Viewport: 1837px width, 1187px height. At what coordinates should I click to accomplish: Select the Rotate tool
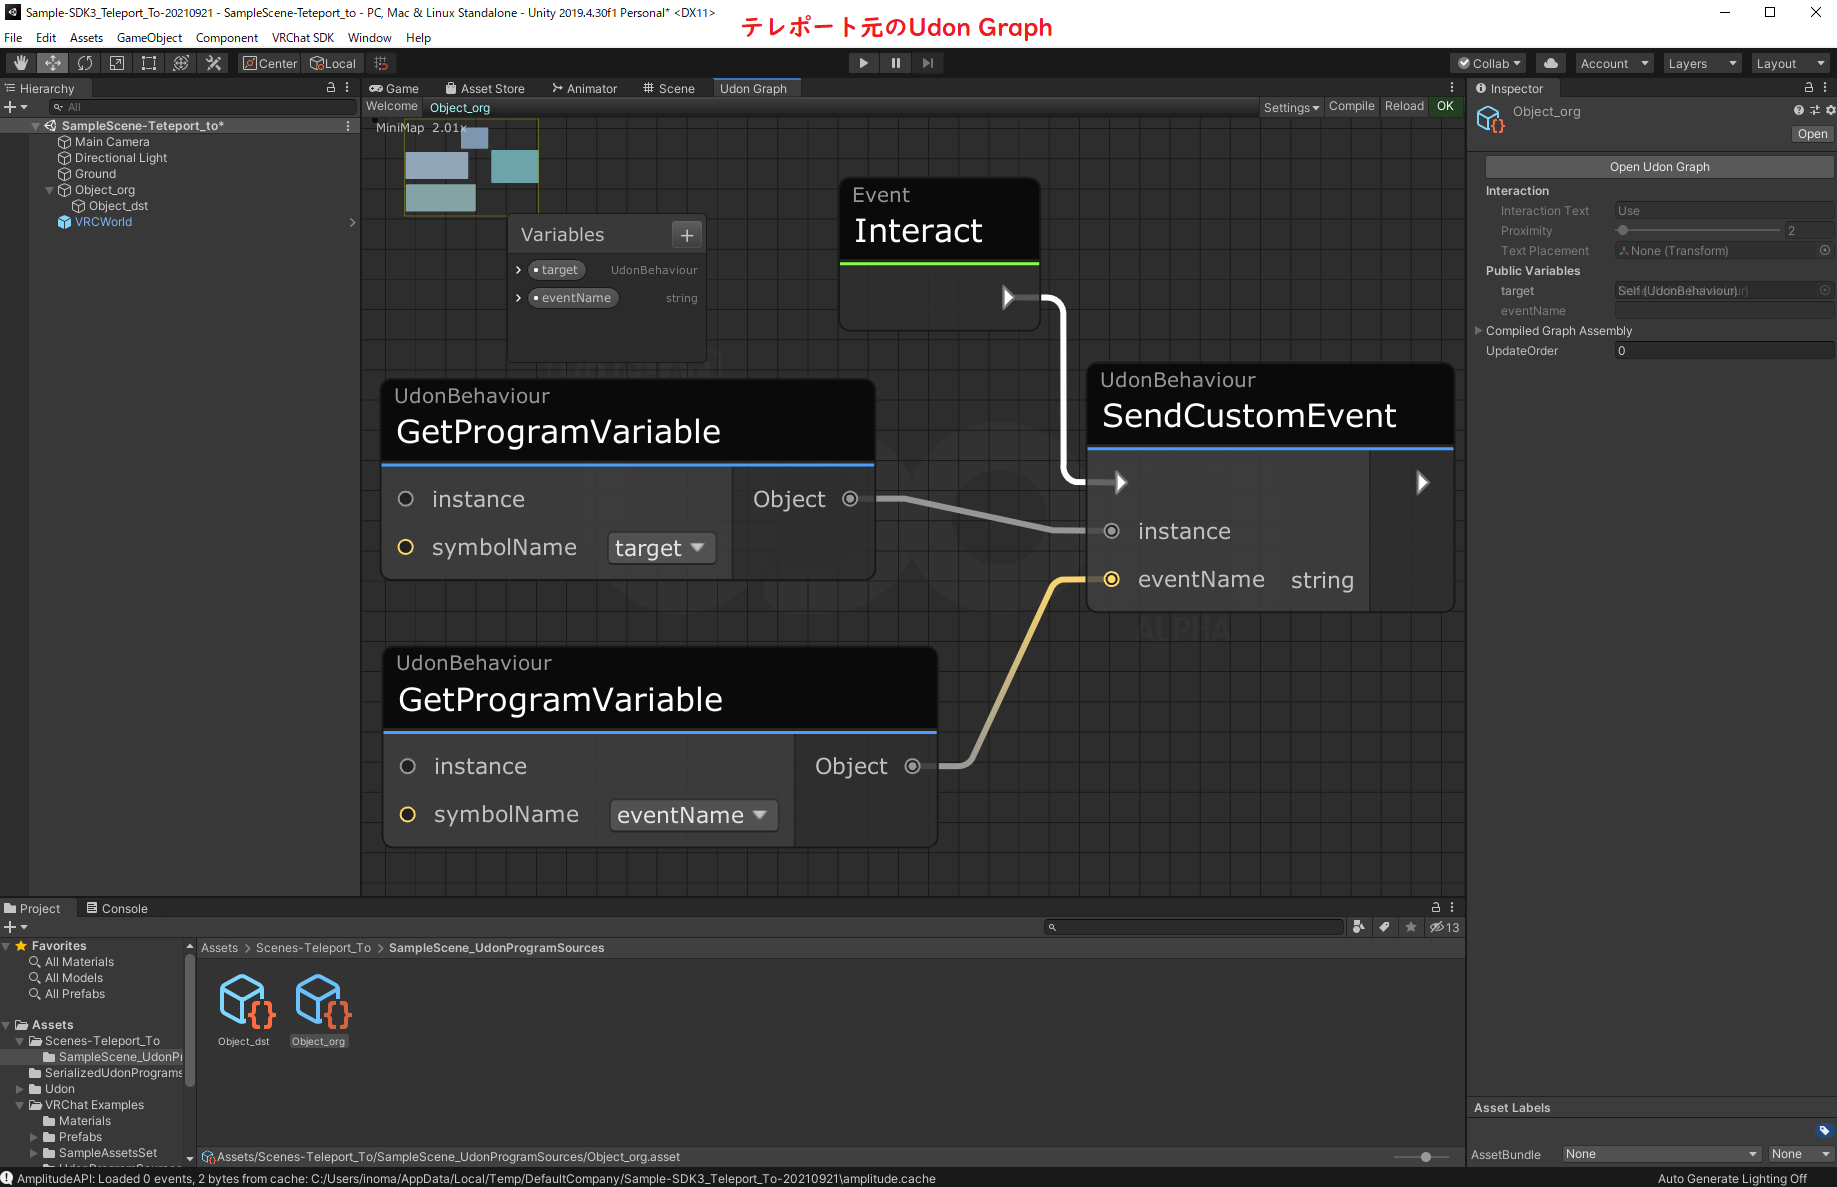coord(85,62)
